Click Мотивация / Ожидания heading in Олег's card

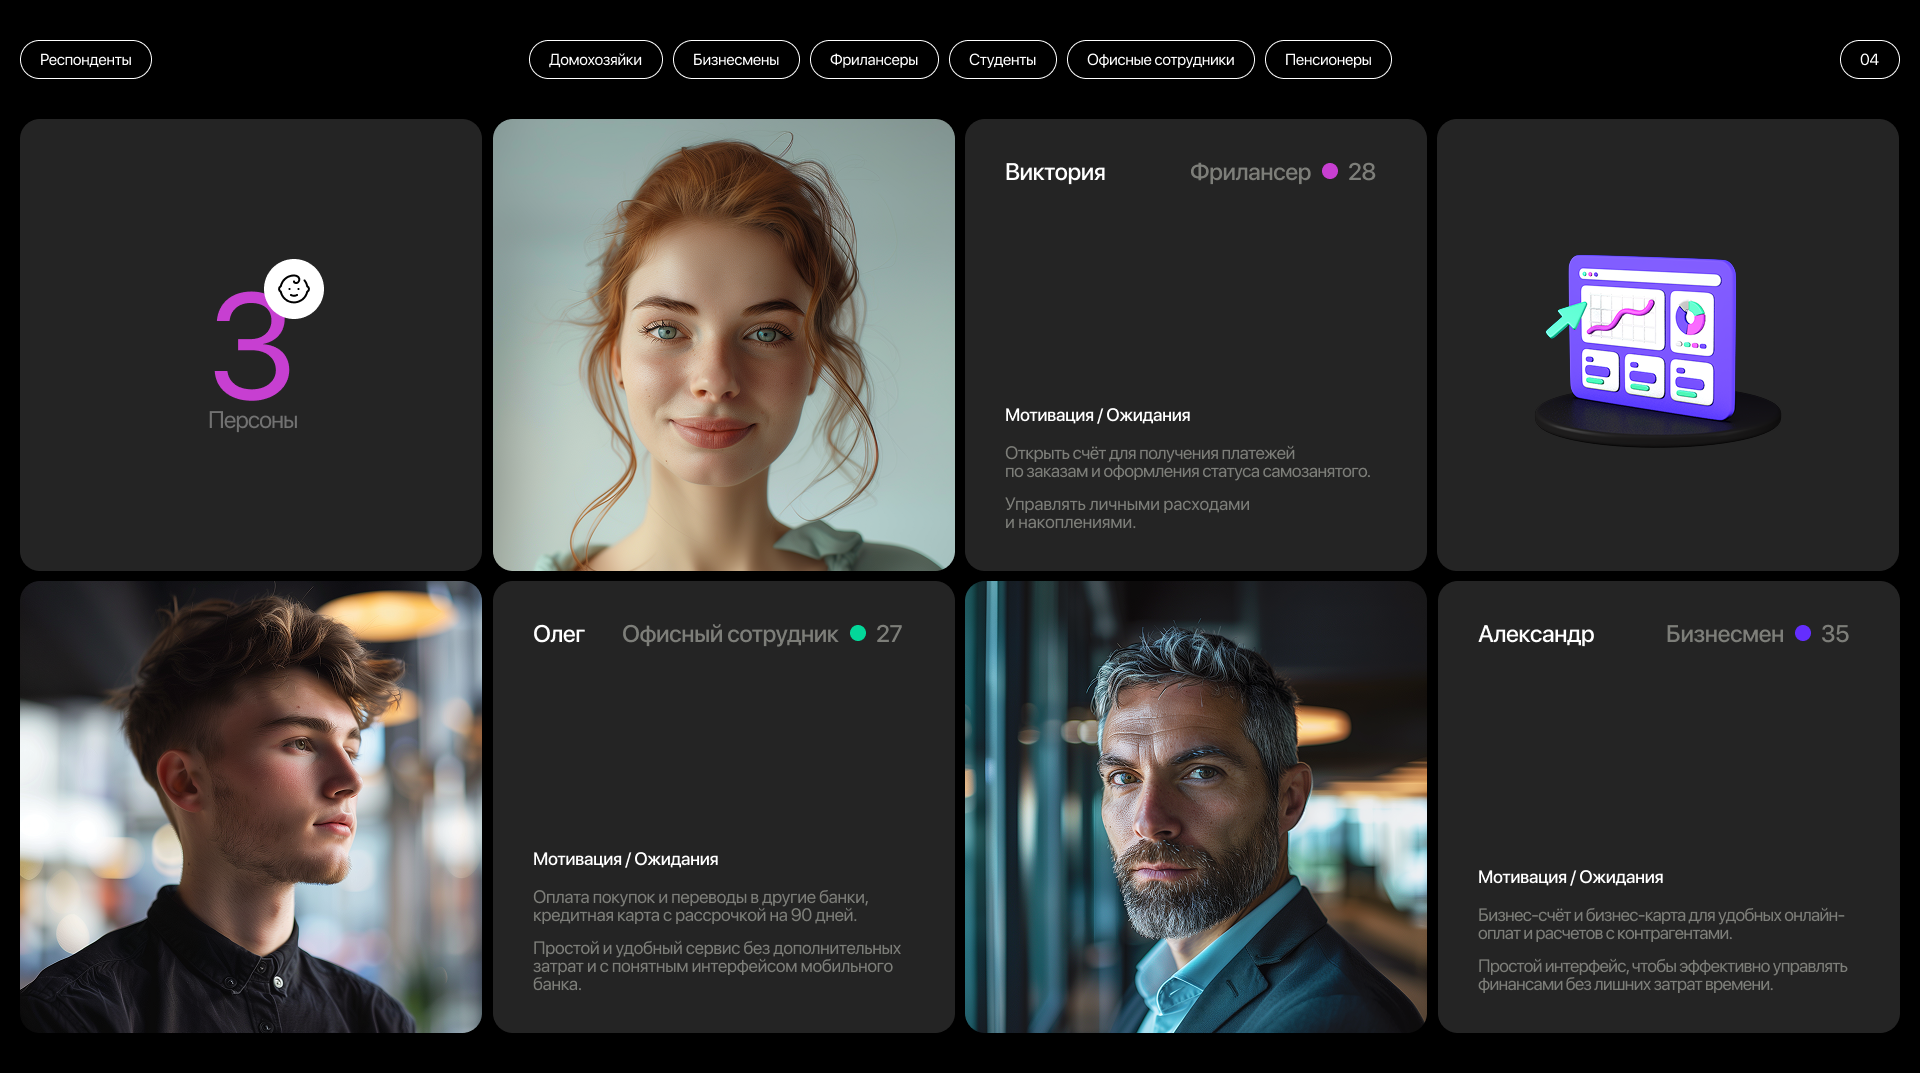[625, 859]
